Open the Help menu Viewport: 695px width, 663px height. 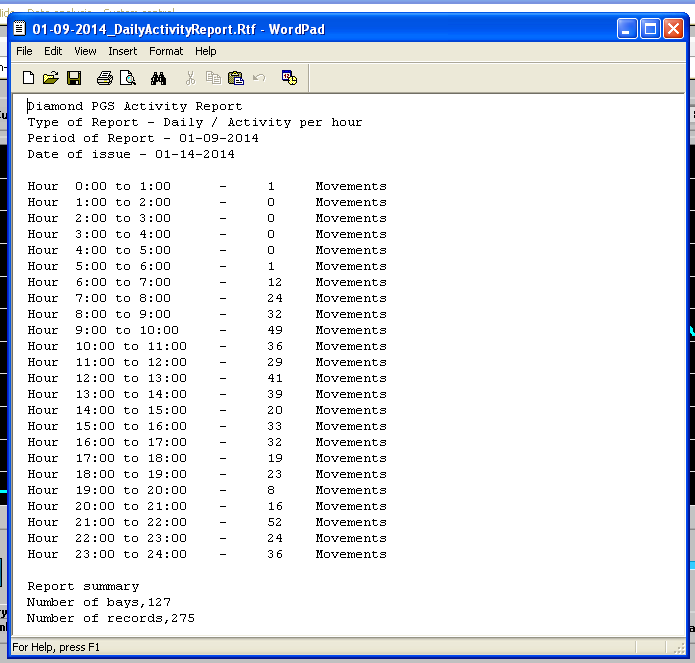click(206, 51)
